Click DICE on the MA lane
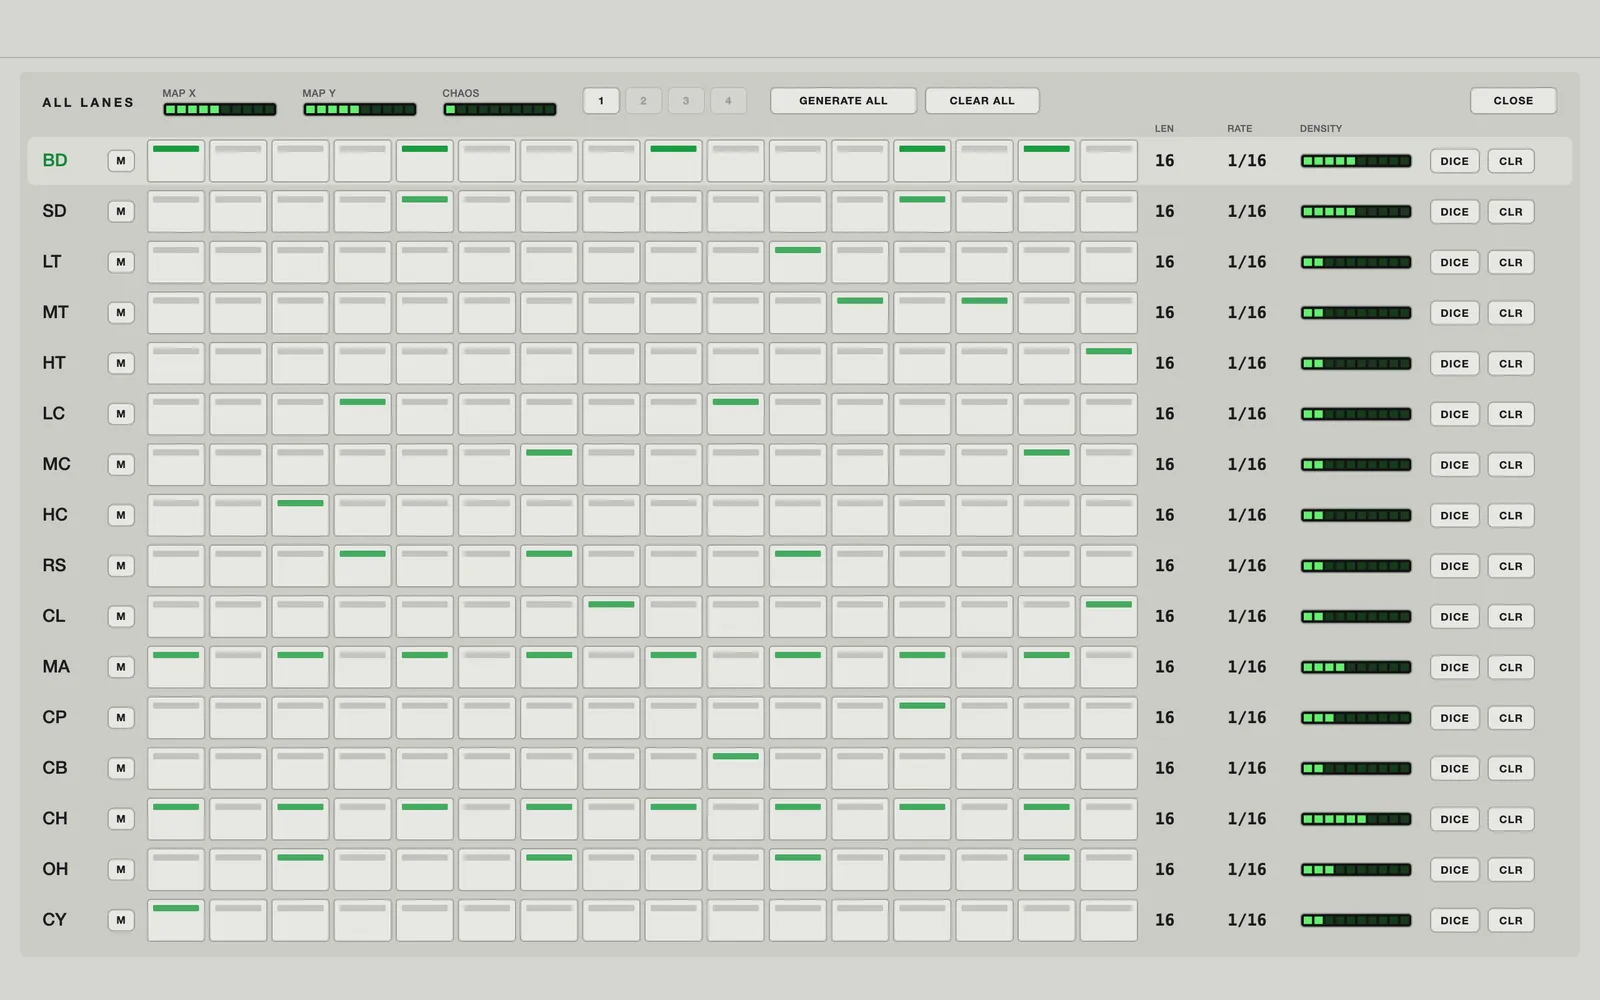This screenshot has width=1600, height=1000. tap(1455, 667)
